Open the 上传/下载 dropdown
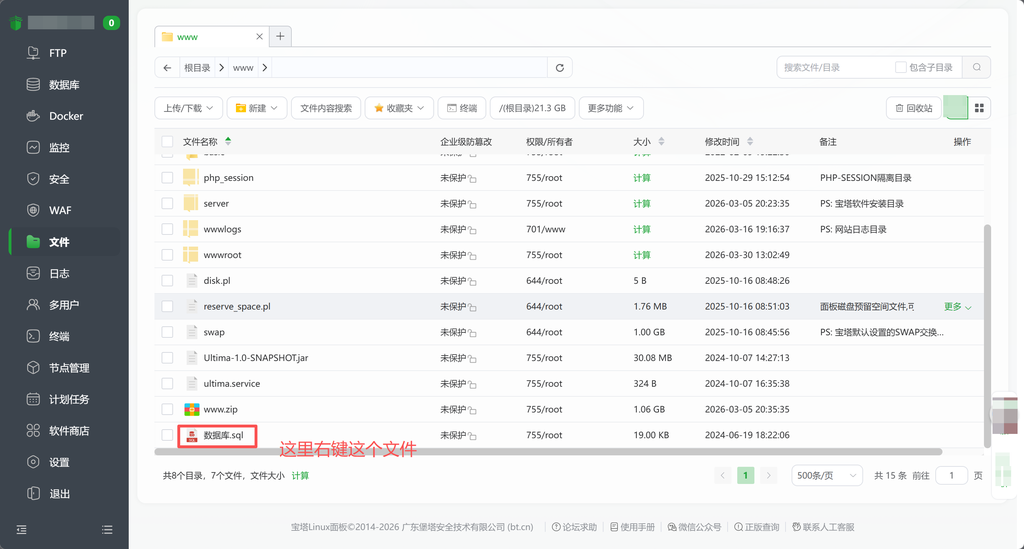This screenshot has height=549, width=1024. pos(189,108)
